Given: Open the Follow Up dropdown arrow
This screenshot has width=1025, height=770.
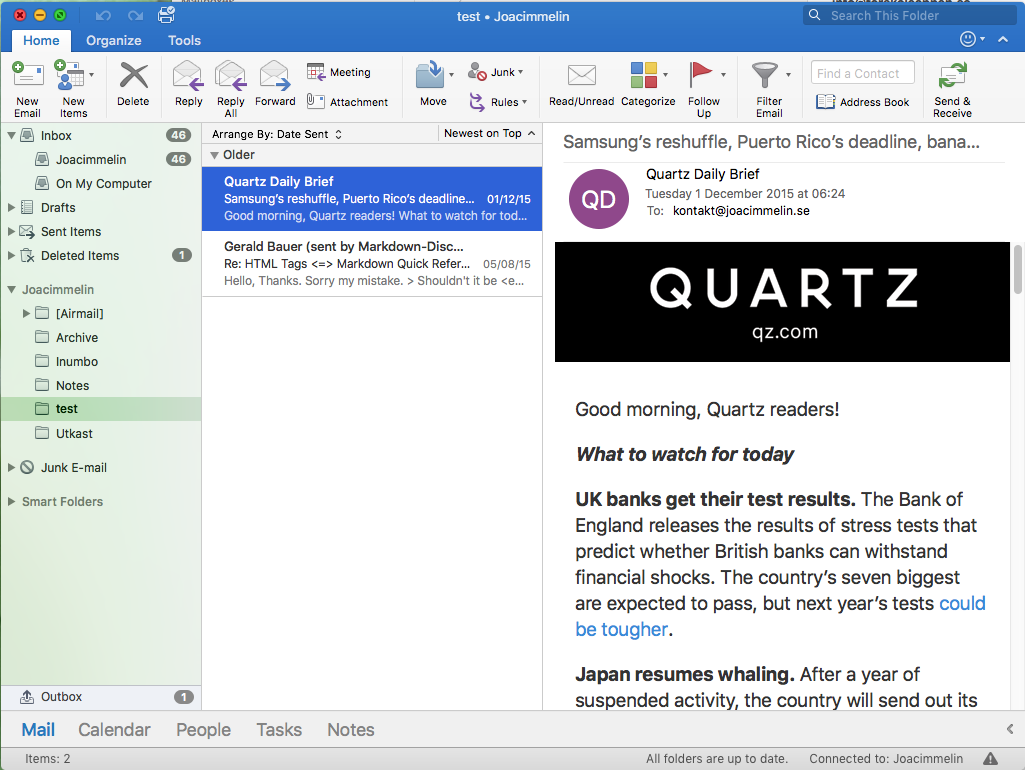Looking at the screenshot, I should click(x=723, y=75).
